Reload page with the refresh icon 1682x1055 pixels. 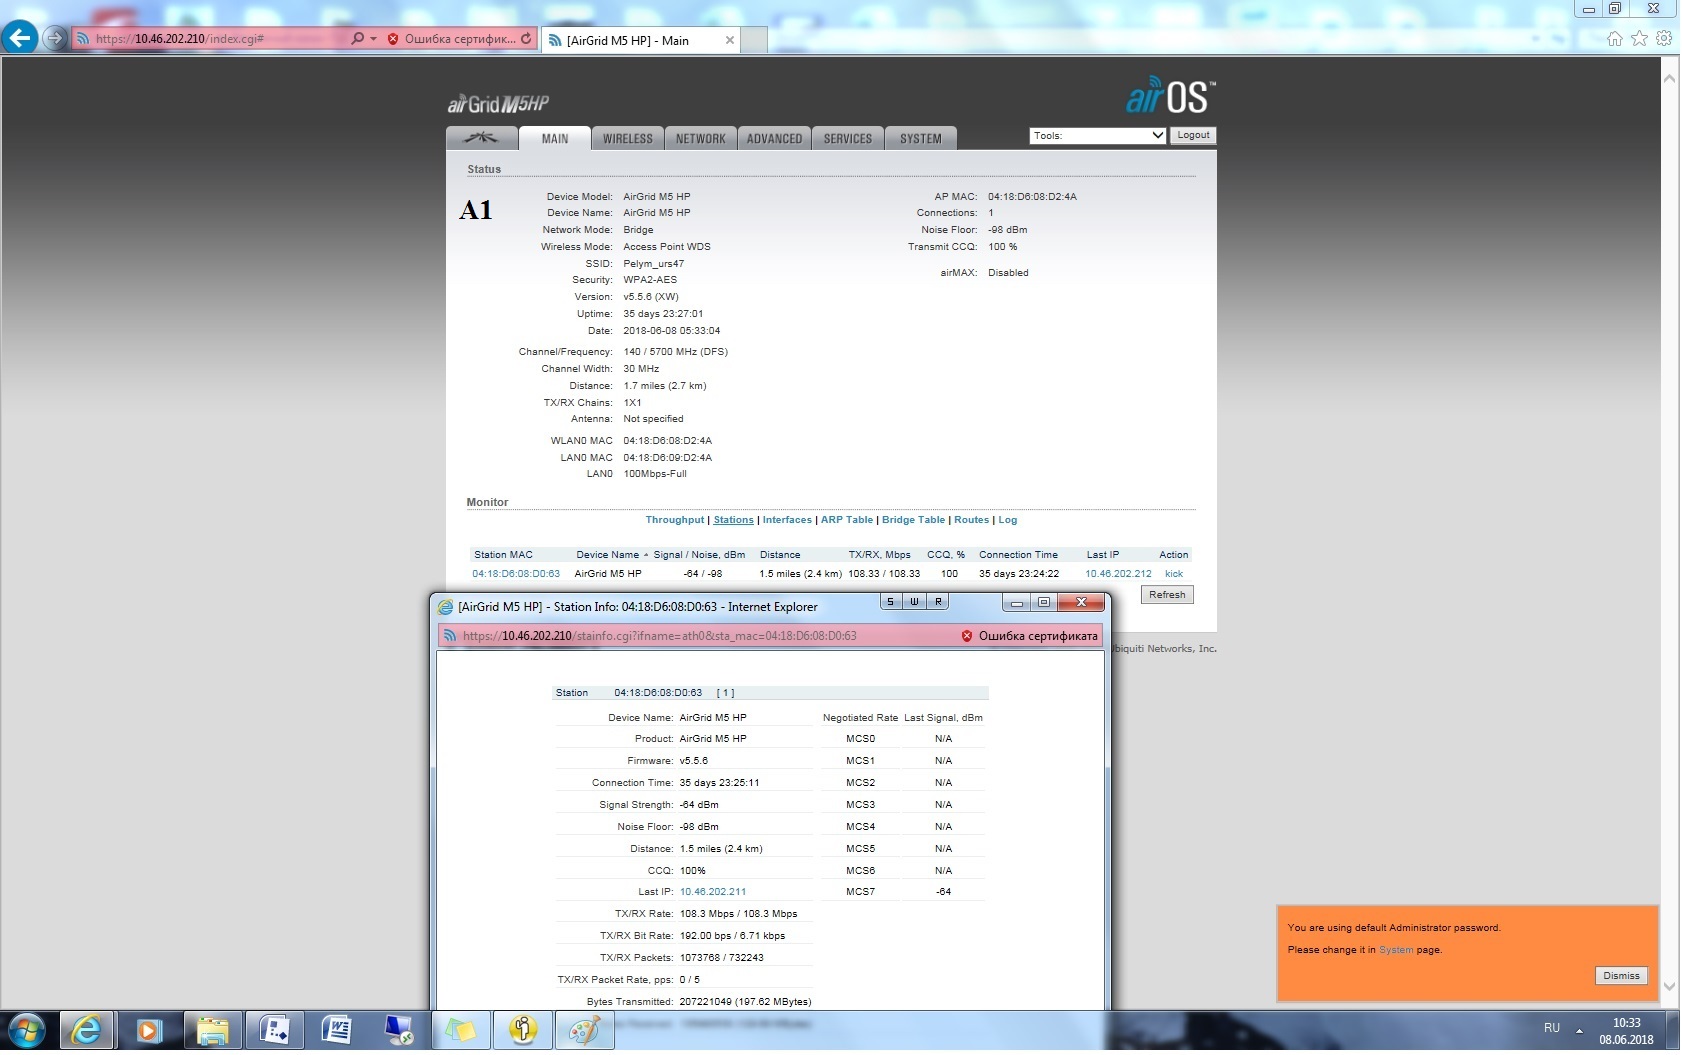coord(526,39)
